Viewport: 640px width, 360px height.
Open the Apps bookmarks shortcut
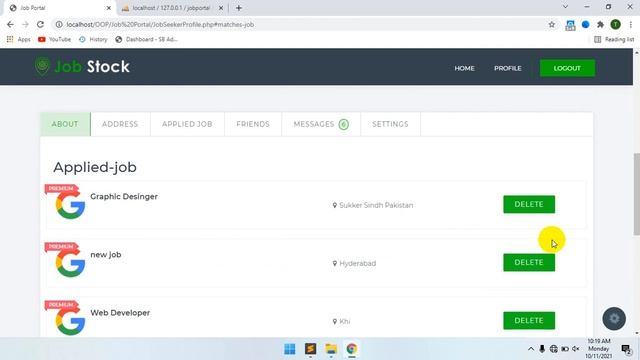[19, 39]
